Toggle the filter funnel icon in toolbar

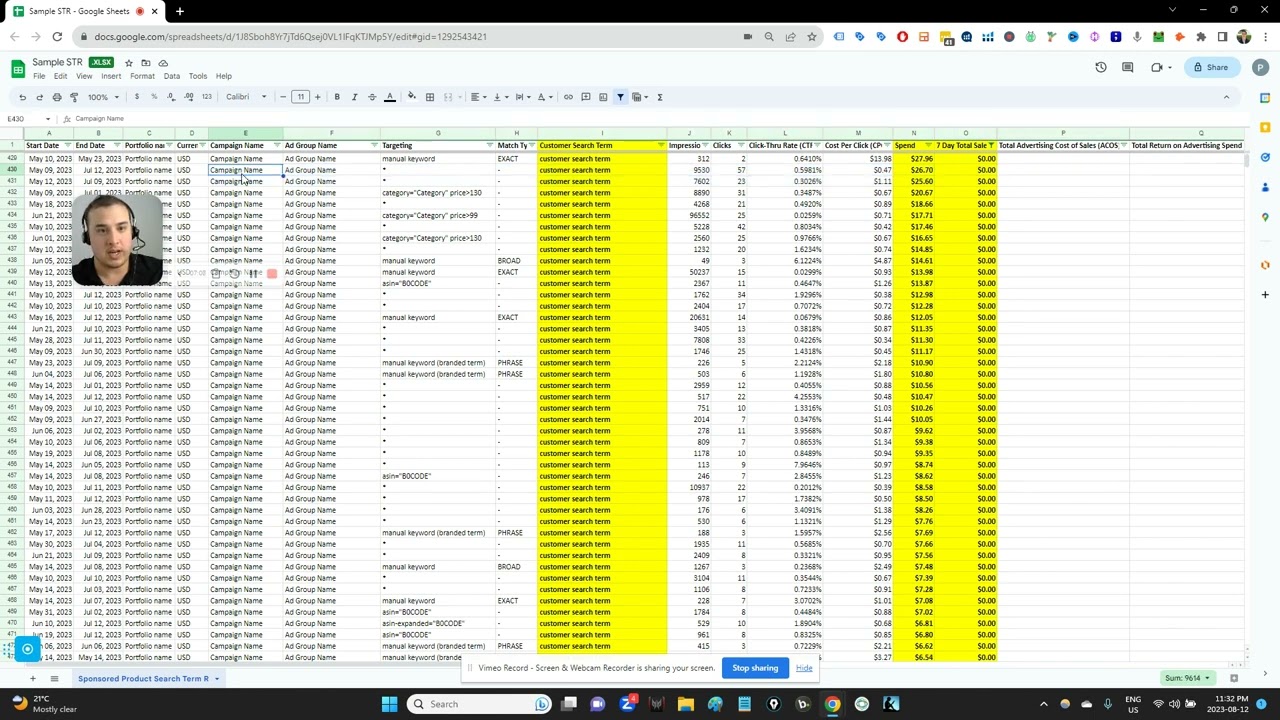[620, 97]
